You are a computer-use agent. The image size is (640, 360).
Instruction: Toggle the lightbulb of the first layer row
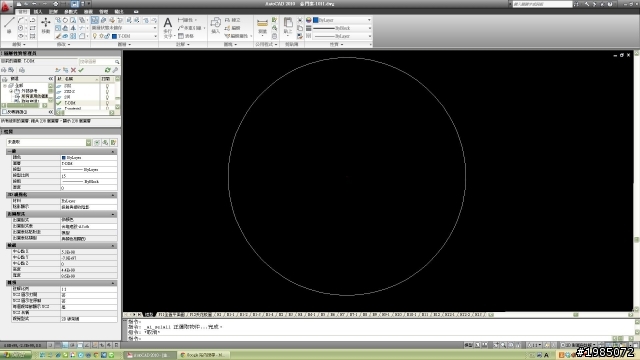coord(107,86)
